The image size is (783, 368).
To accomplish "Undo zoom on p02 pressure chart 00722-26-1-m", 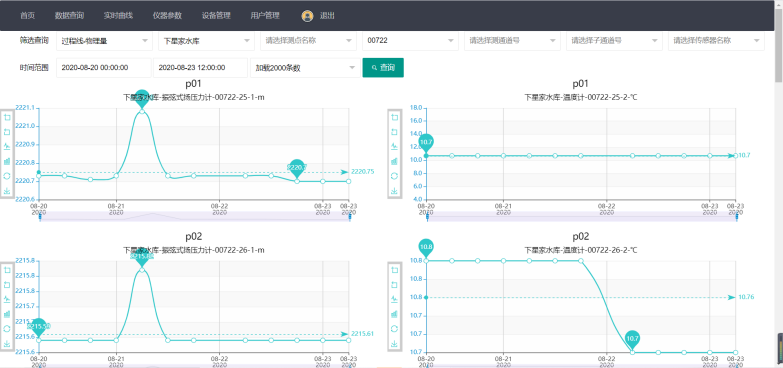I will 7,285.
